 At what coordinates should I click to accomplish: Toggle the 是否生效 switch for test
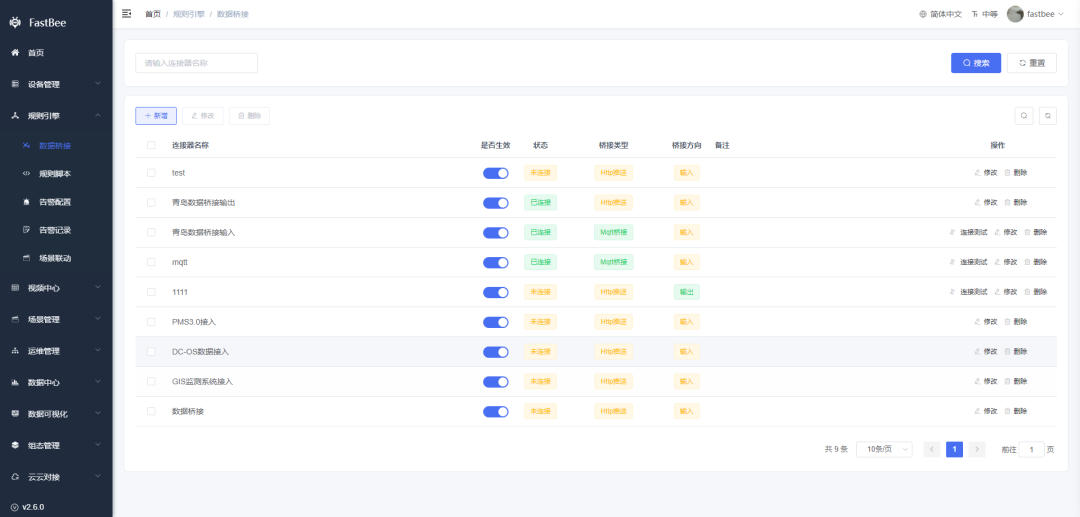[x=496, y=173]
